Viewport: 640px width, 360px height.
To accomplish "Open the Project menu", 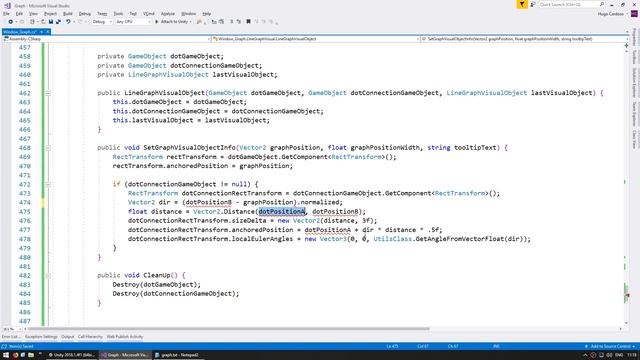I will point(51,14).
